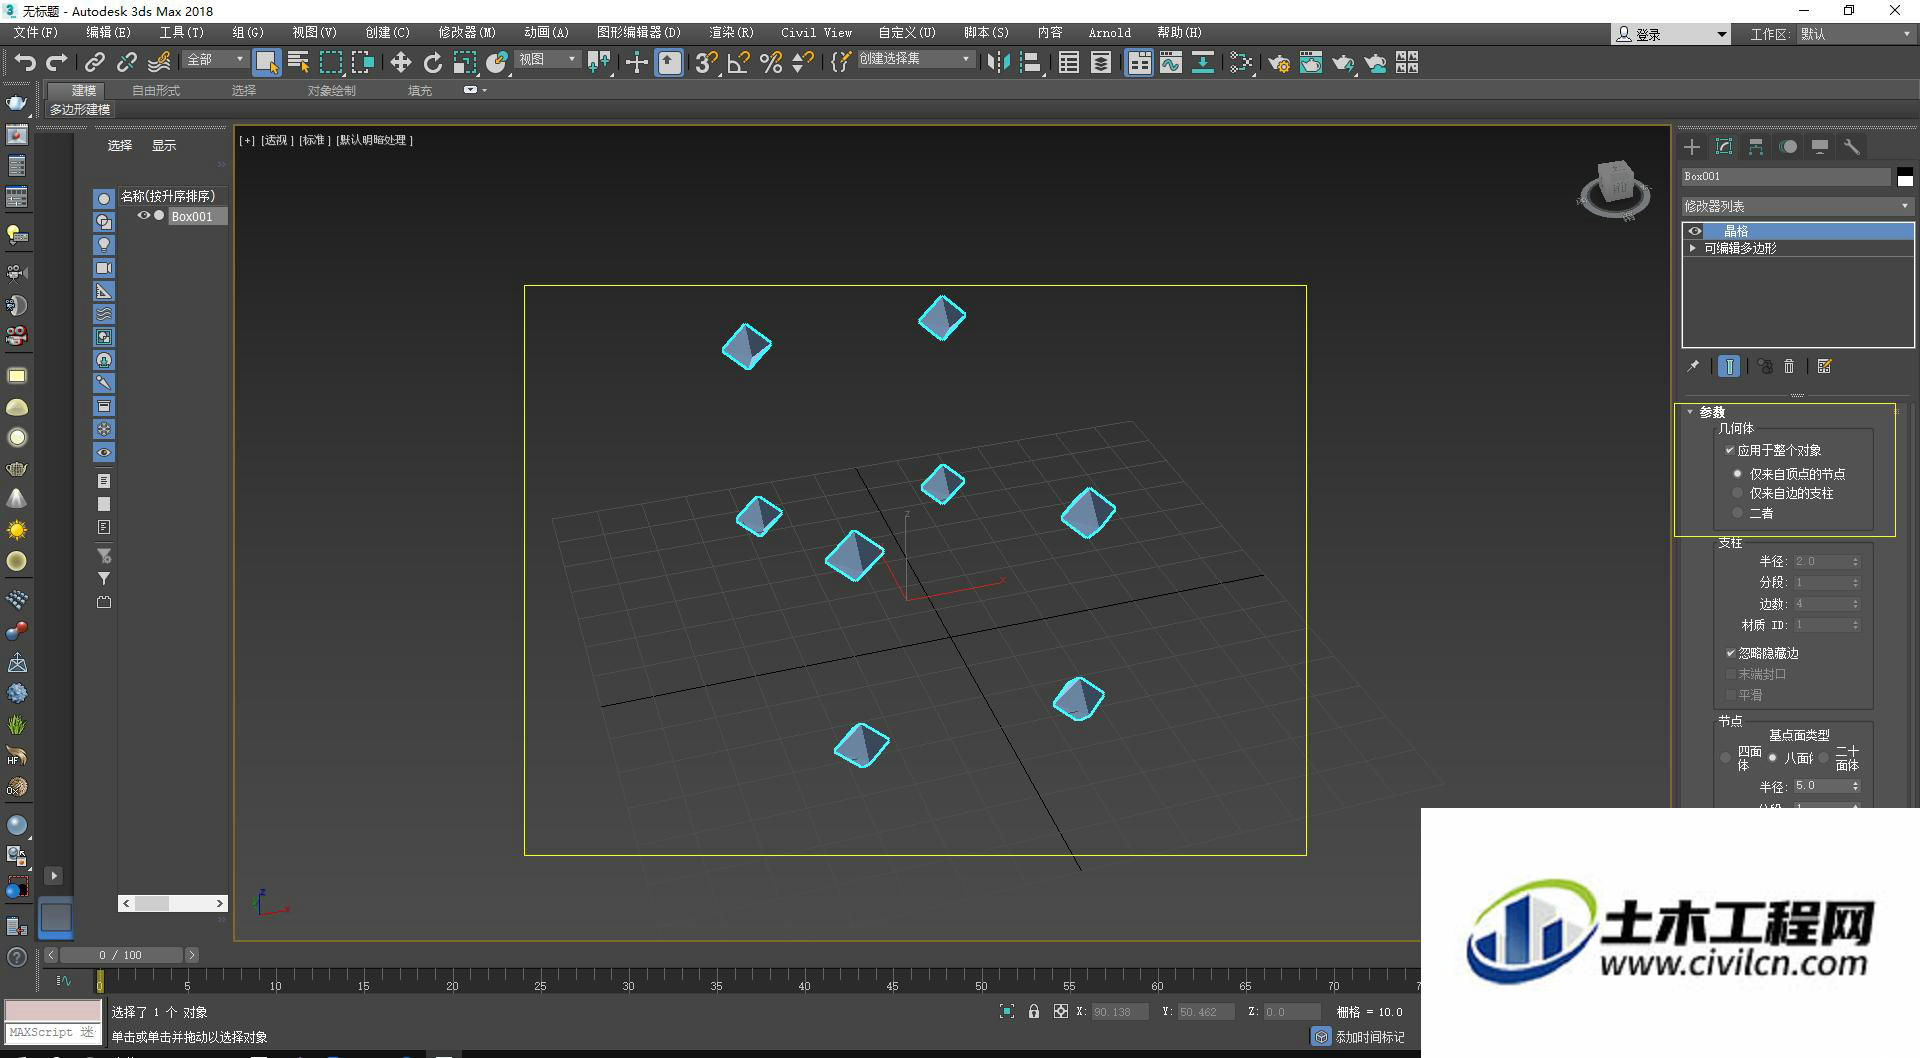Screen dimensions: 1920x1058
Task: Click 显示 in scene explorer header
Action: pyautogui.click(x=164, y=146)
